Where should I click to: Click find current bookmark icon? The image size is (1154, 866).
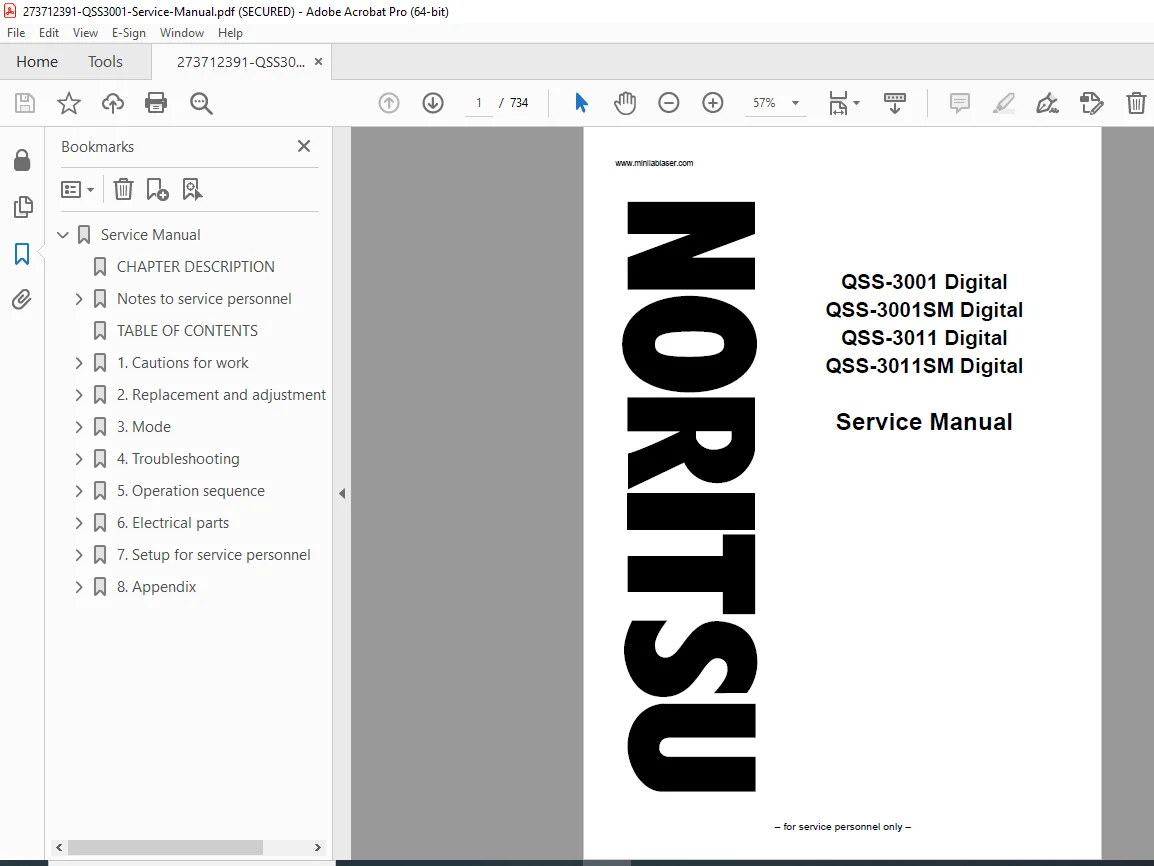point(192,190)
